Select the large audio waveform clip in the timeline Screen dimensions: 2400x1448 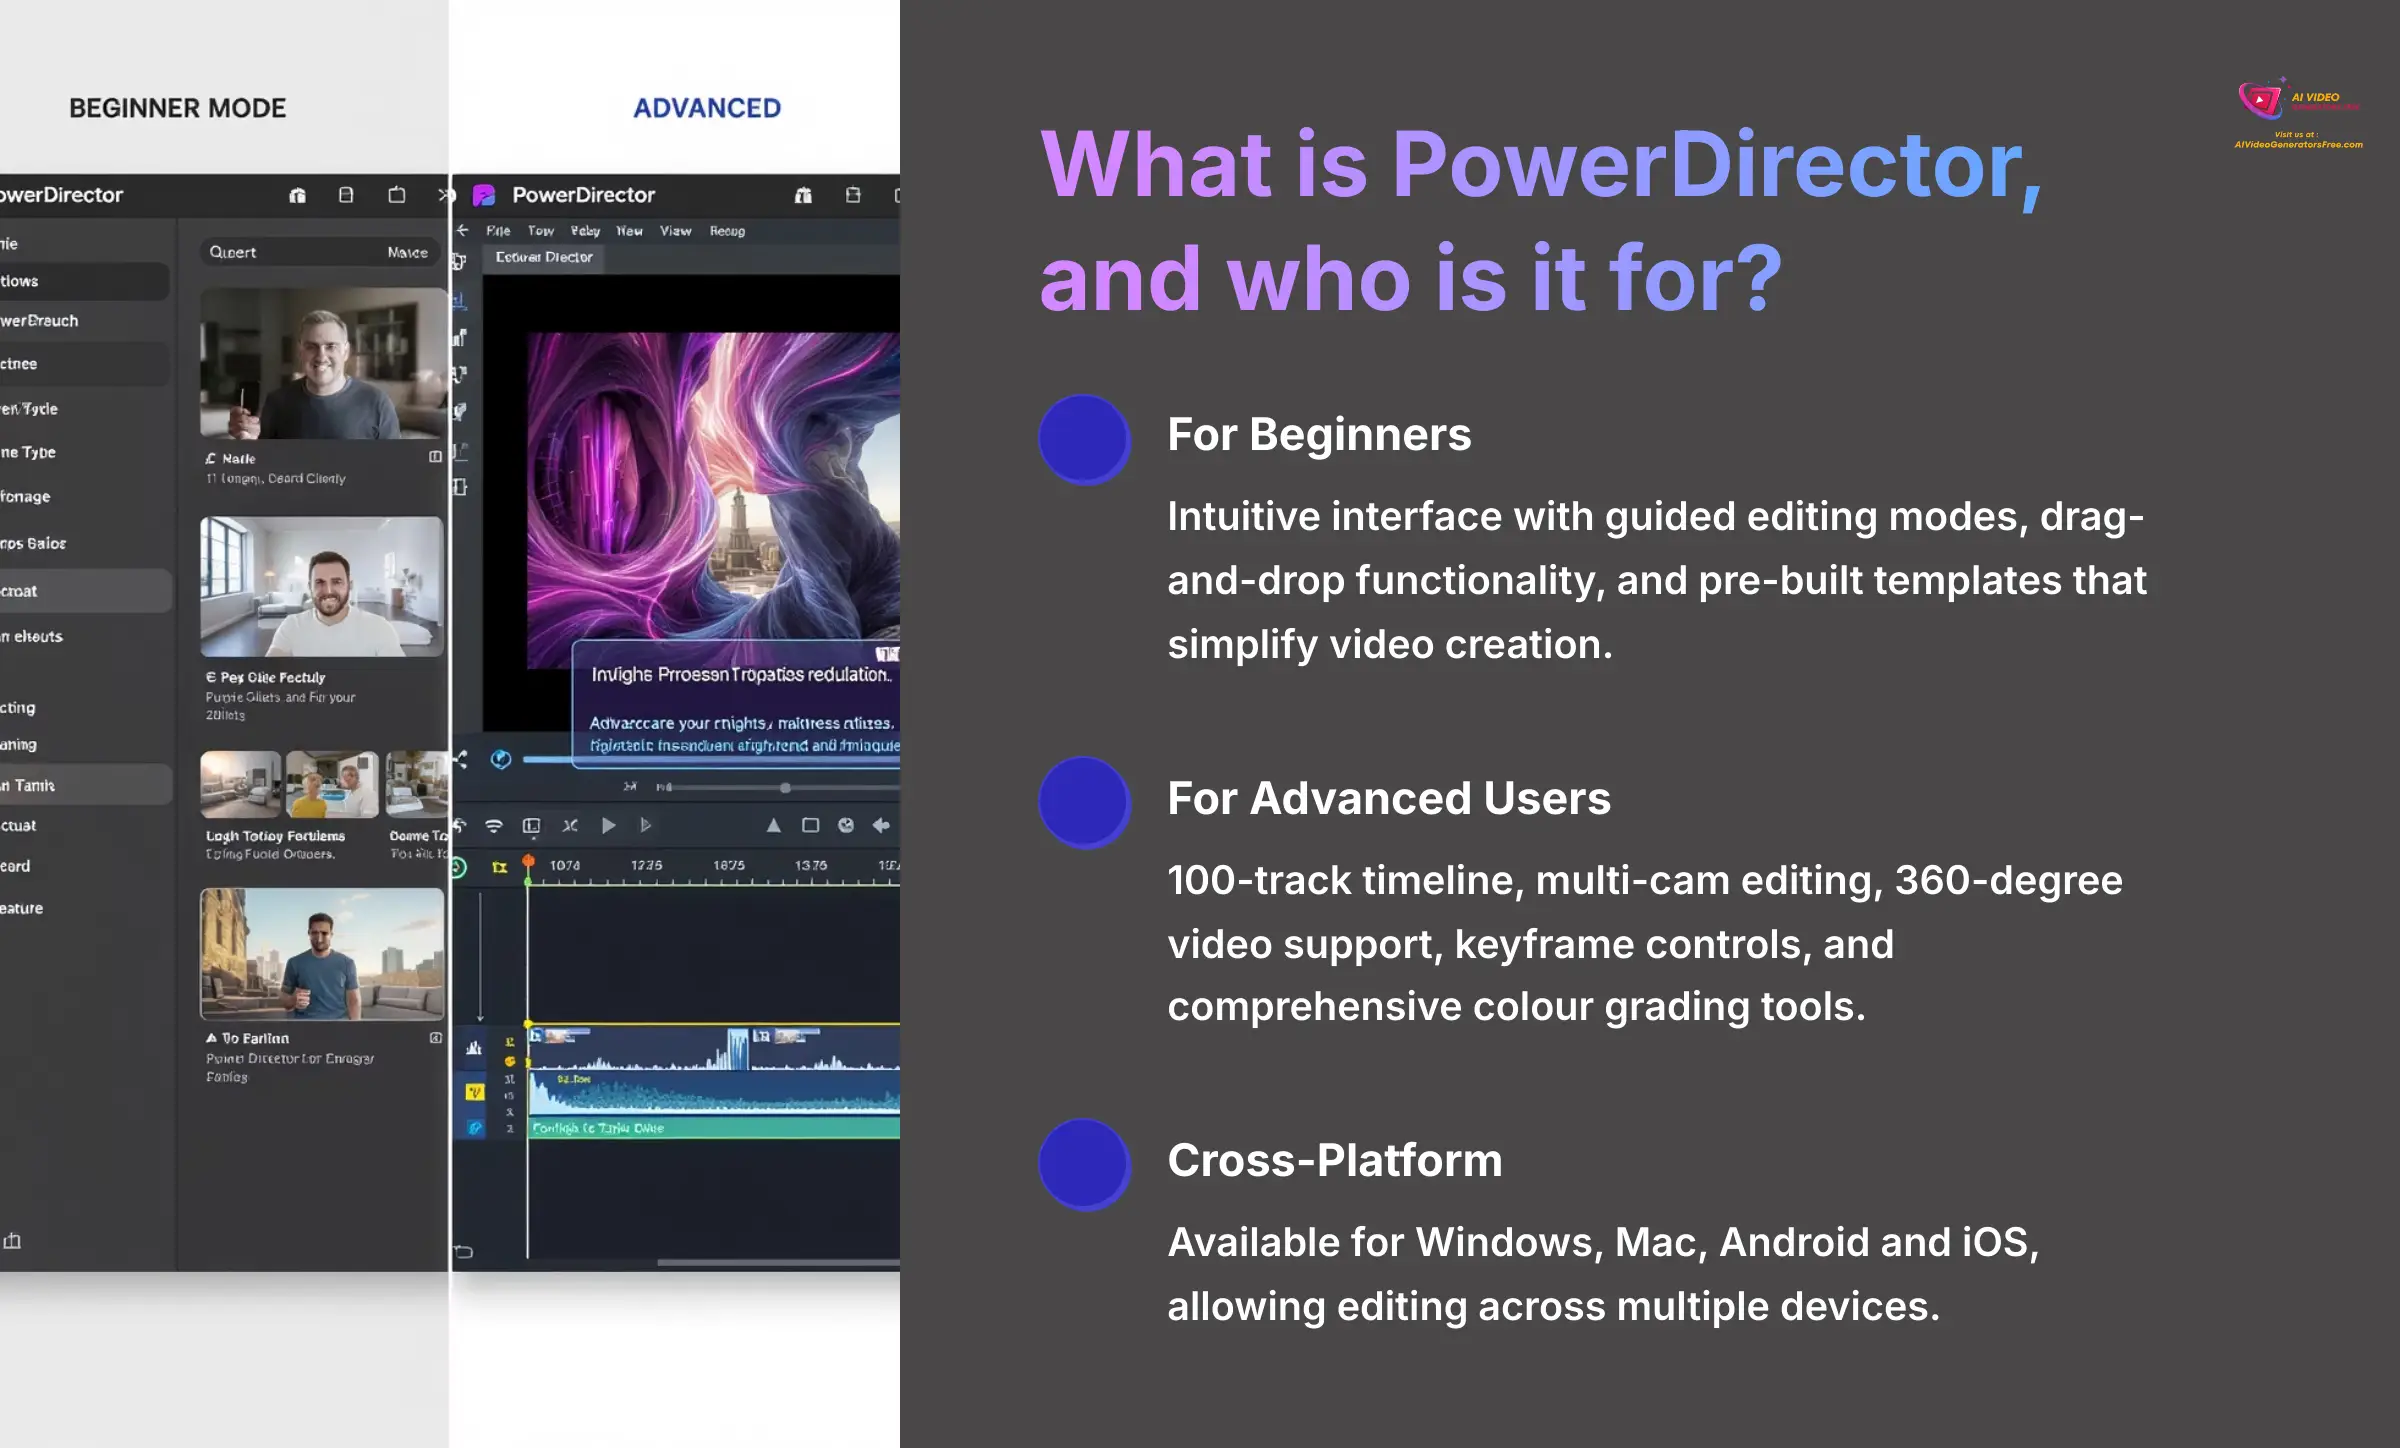(714, 1093)
